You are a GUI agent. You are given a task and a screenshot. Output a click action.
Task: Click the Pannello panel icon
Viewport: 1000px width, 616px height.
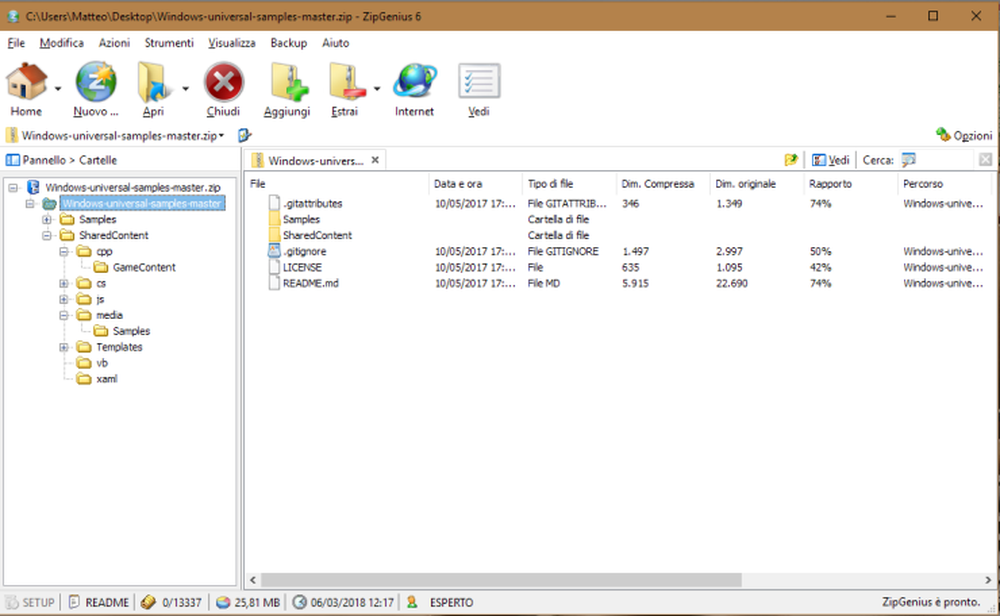pyautogui.click(x=12, y=160)
